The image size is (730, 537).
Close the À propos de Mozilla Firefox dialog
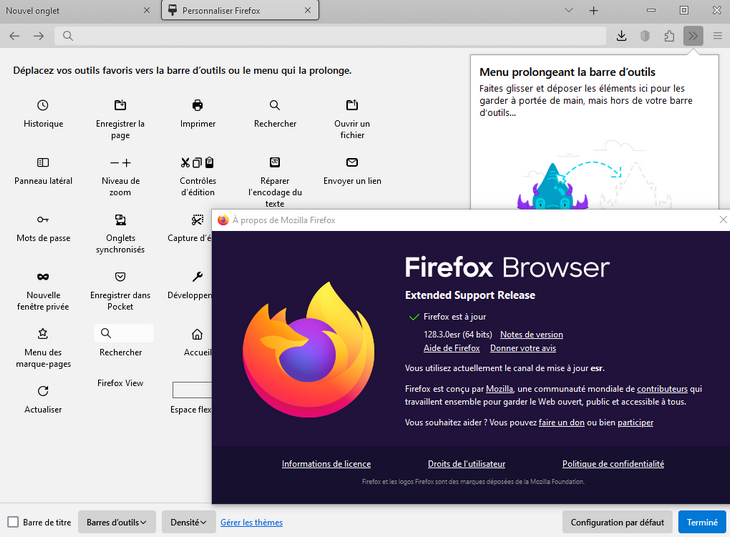click(x=723, y=220)
